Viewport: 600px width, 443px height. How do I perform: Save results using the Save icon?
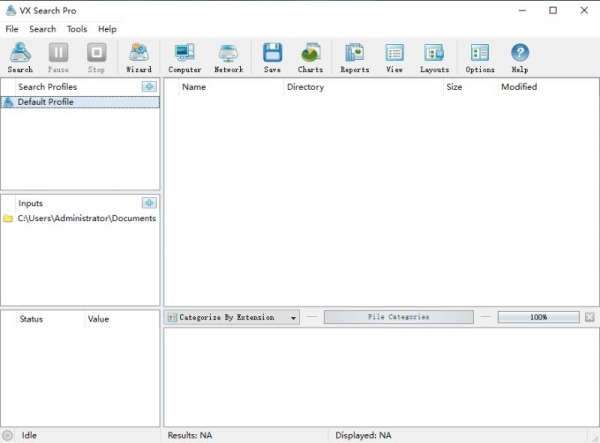click(272, 57)
